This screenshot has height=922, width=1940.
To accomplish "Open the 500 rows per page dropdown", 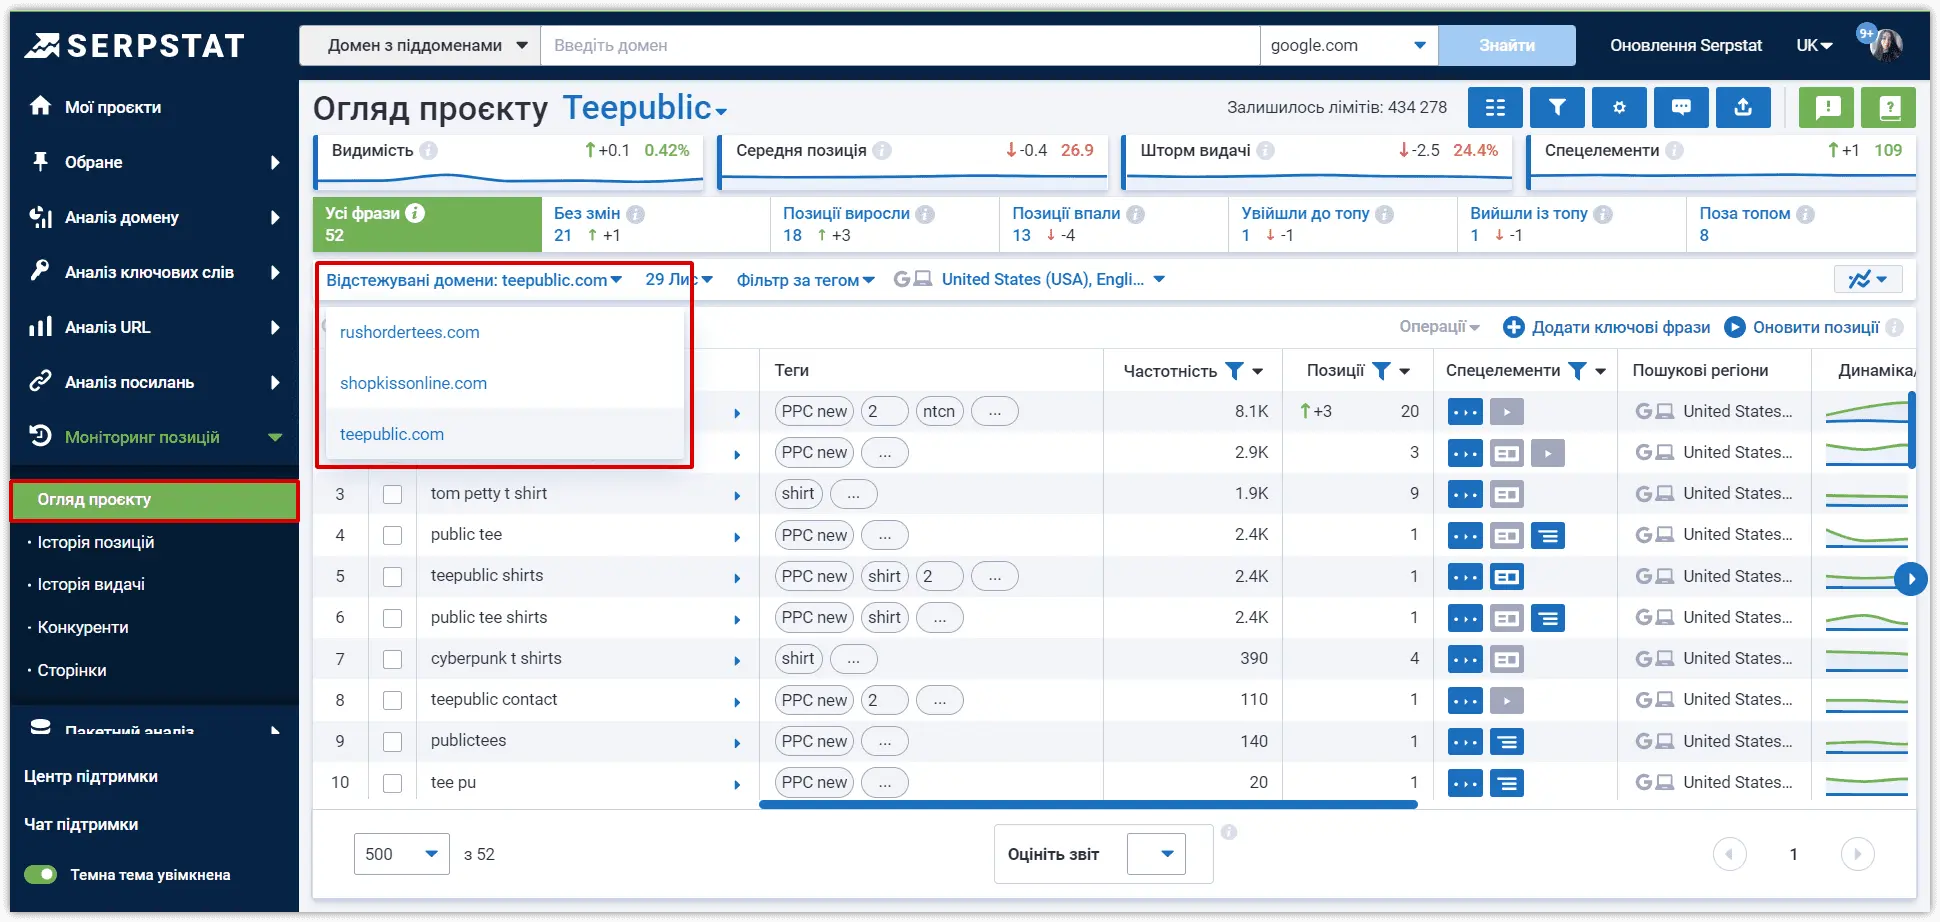I will 401,854.
